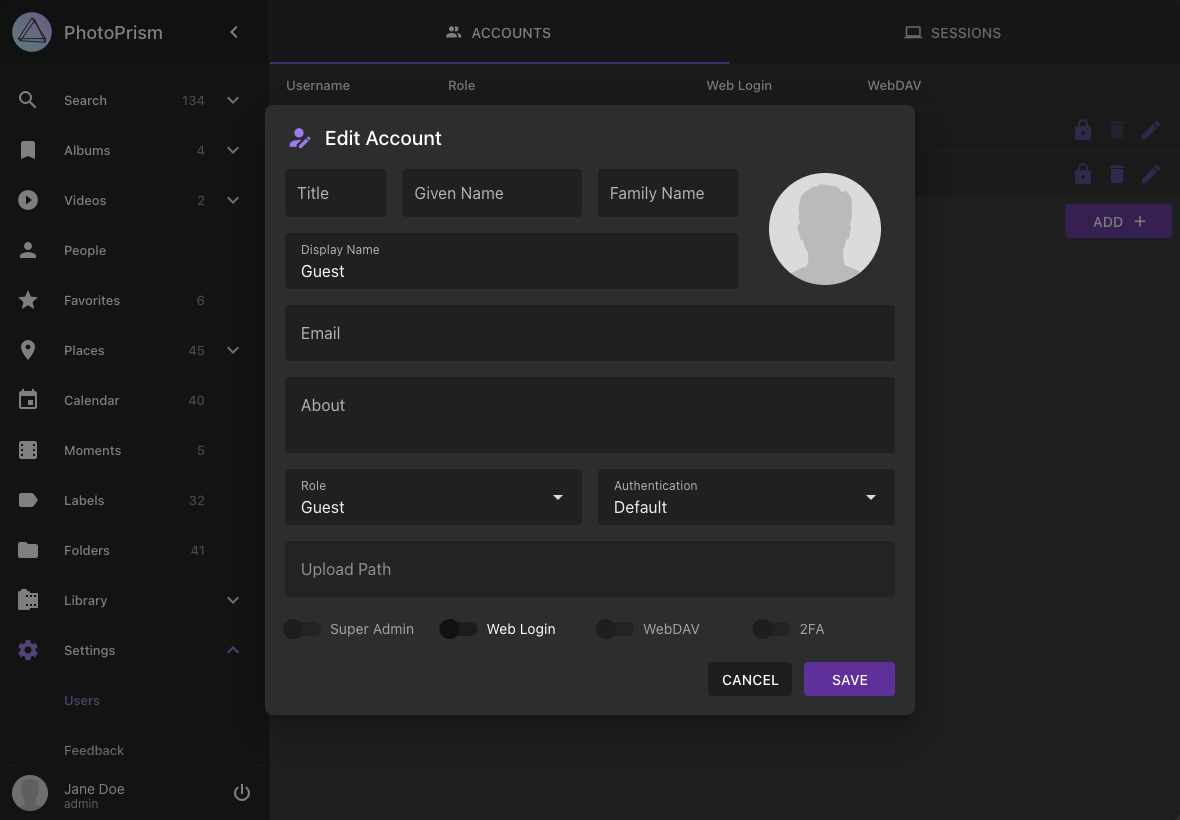Image resolution: width=1180 pixels, height=820 pixels.
Task: Select the ACCOUNTS tab
Action: [498, 32]
